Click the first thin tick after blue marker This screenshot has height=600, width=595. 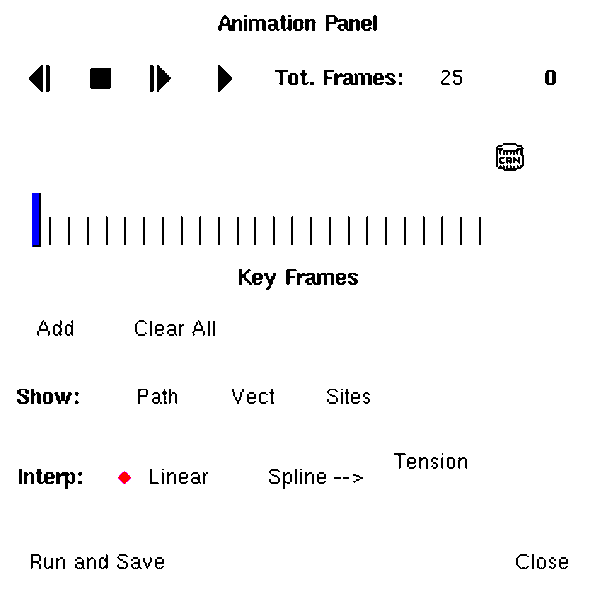(x=50, y=231)
